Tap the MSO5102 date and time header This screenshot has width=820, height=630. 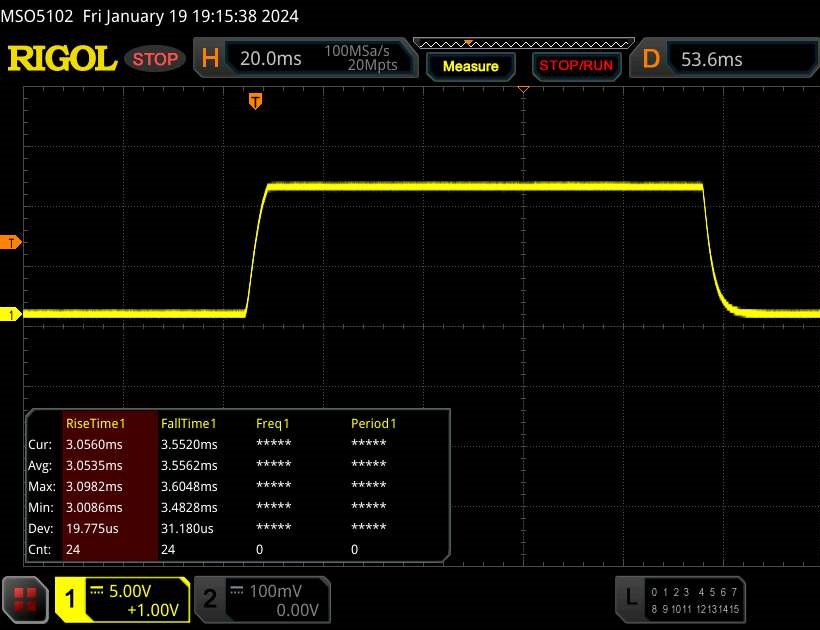point(150,16)
